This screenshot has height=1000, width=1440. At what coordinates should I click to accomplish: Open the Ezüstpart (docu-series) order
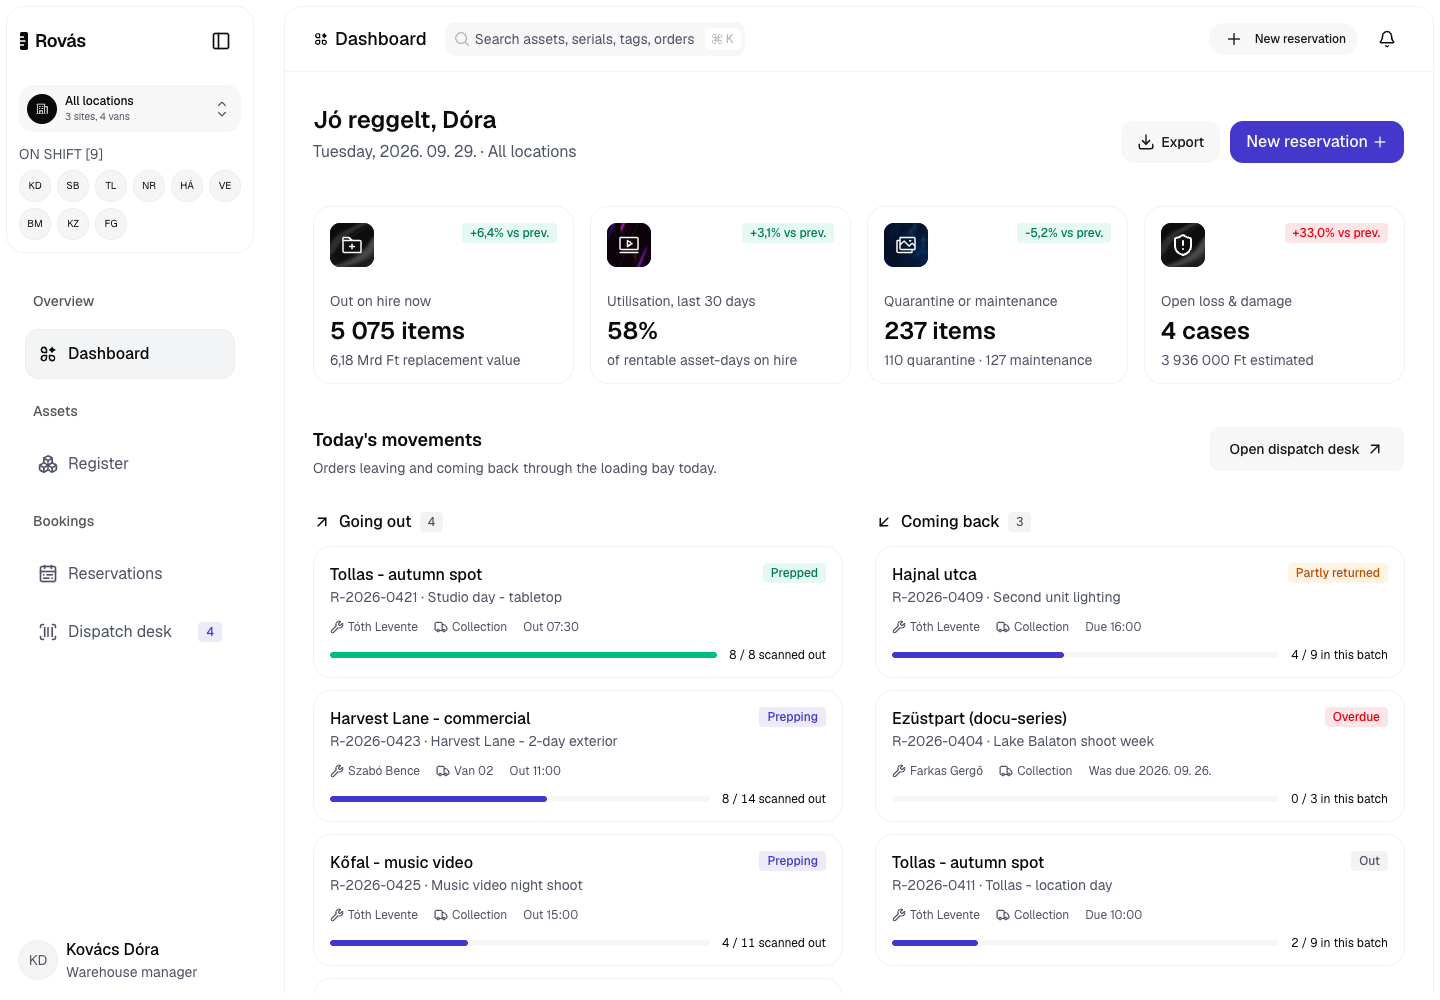tap(1140, 756)
